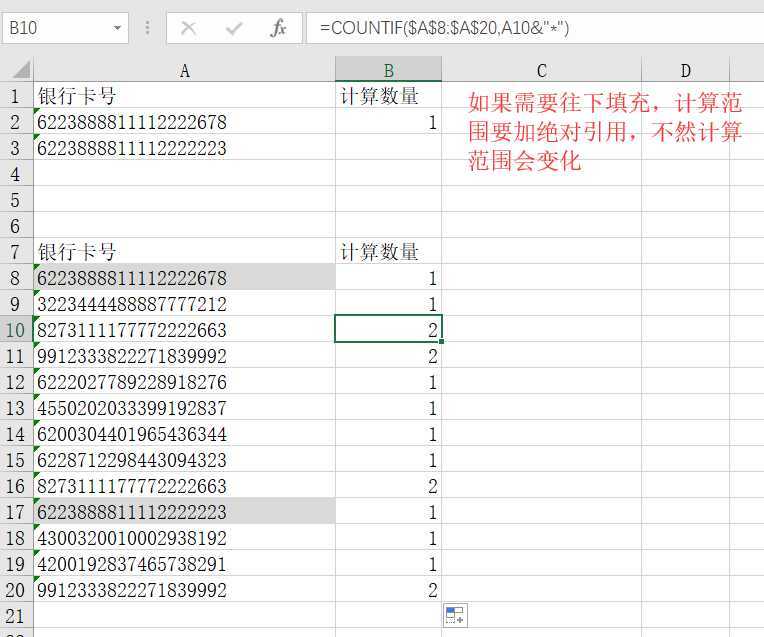Select row 17 header
This screenshot has height=637, width=764.
(16, 512)
